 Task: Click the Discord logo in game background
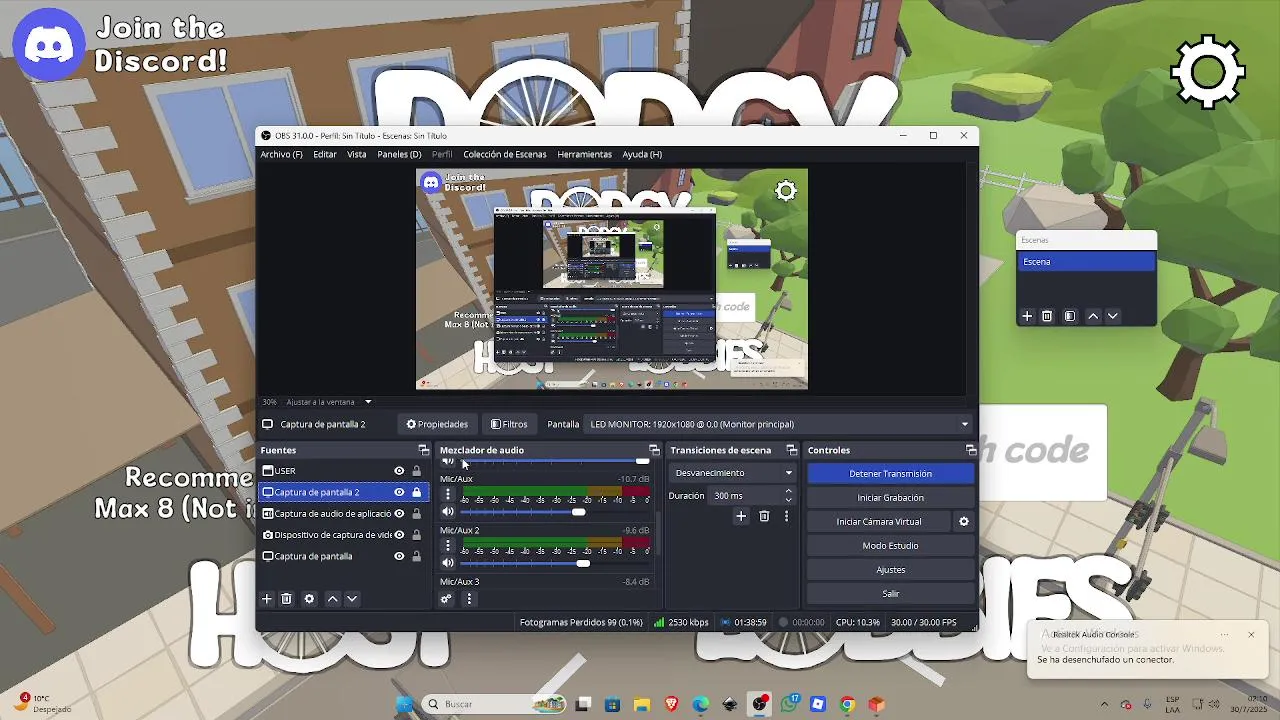coord(48,46)
